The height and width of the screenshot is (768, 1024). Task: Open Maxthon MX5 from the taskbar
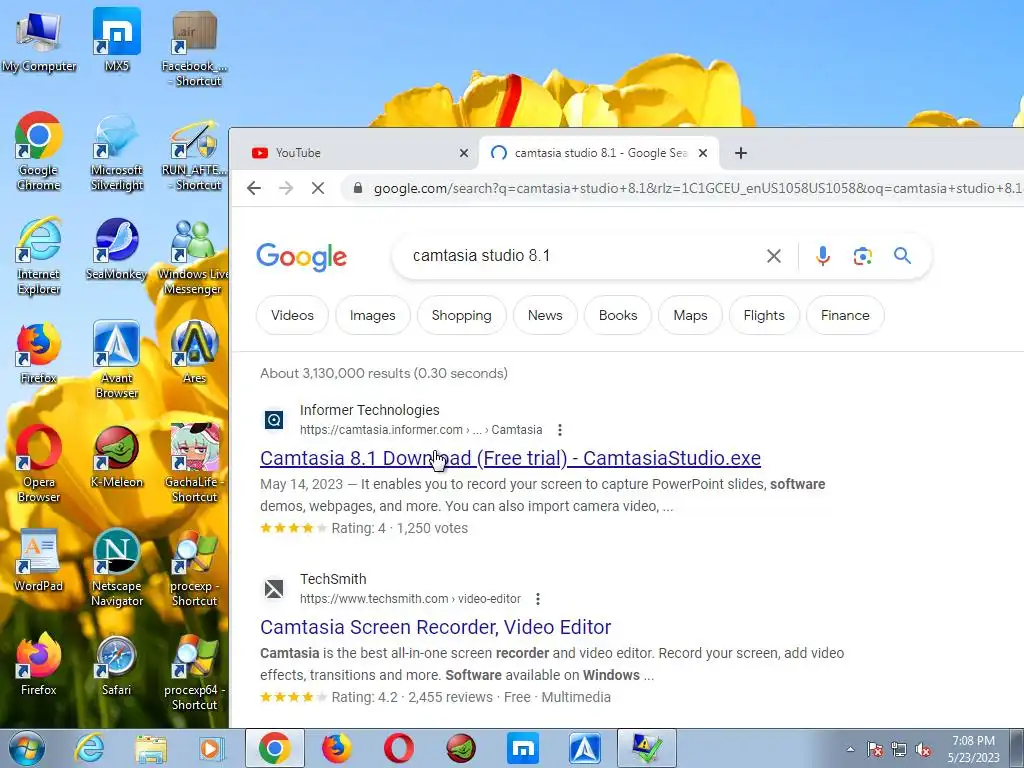(523, 748)
